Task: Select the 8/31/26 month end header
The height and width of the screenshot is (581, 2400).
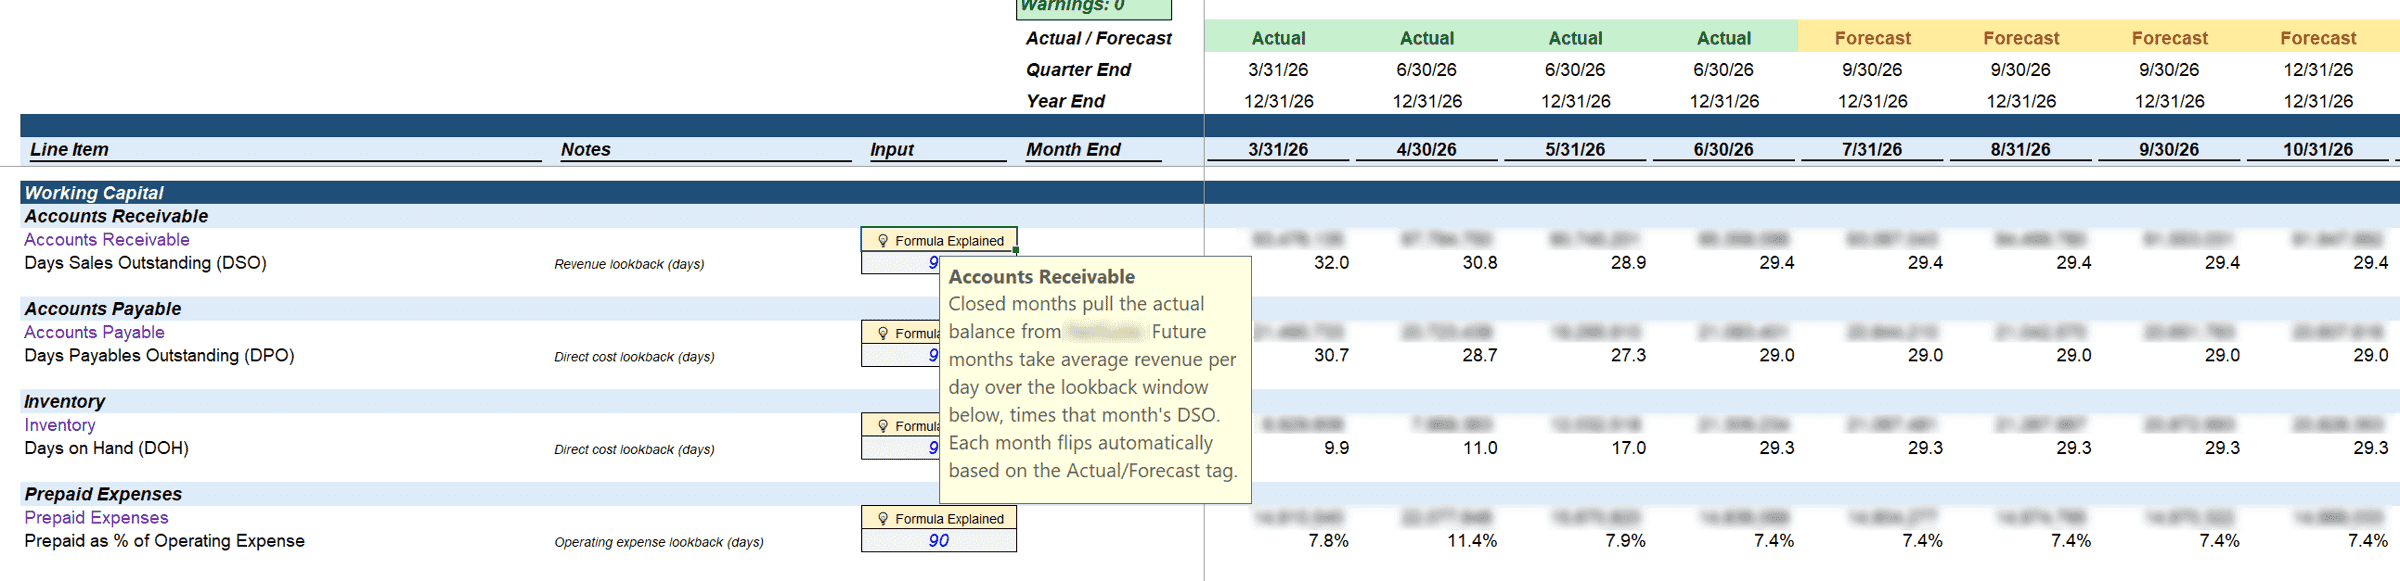Action: point(2020,150)
